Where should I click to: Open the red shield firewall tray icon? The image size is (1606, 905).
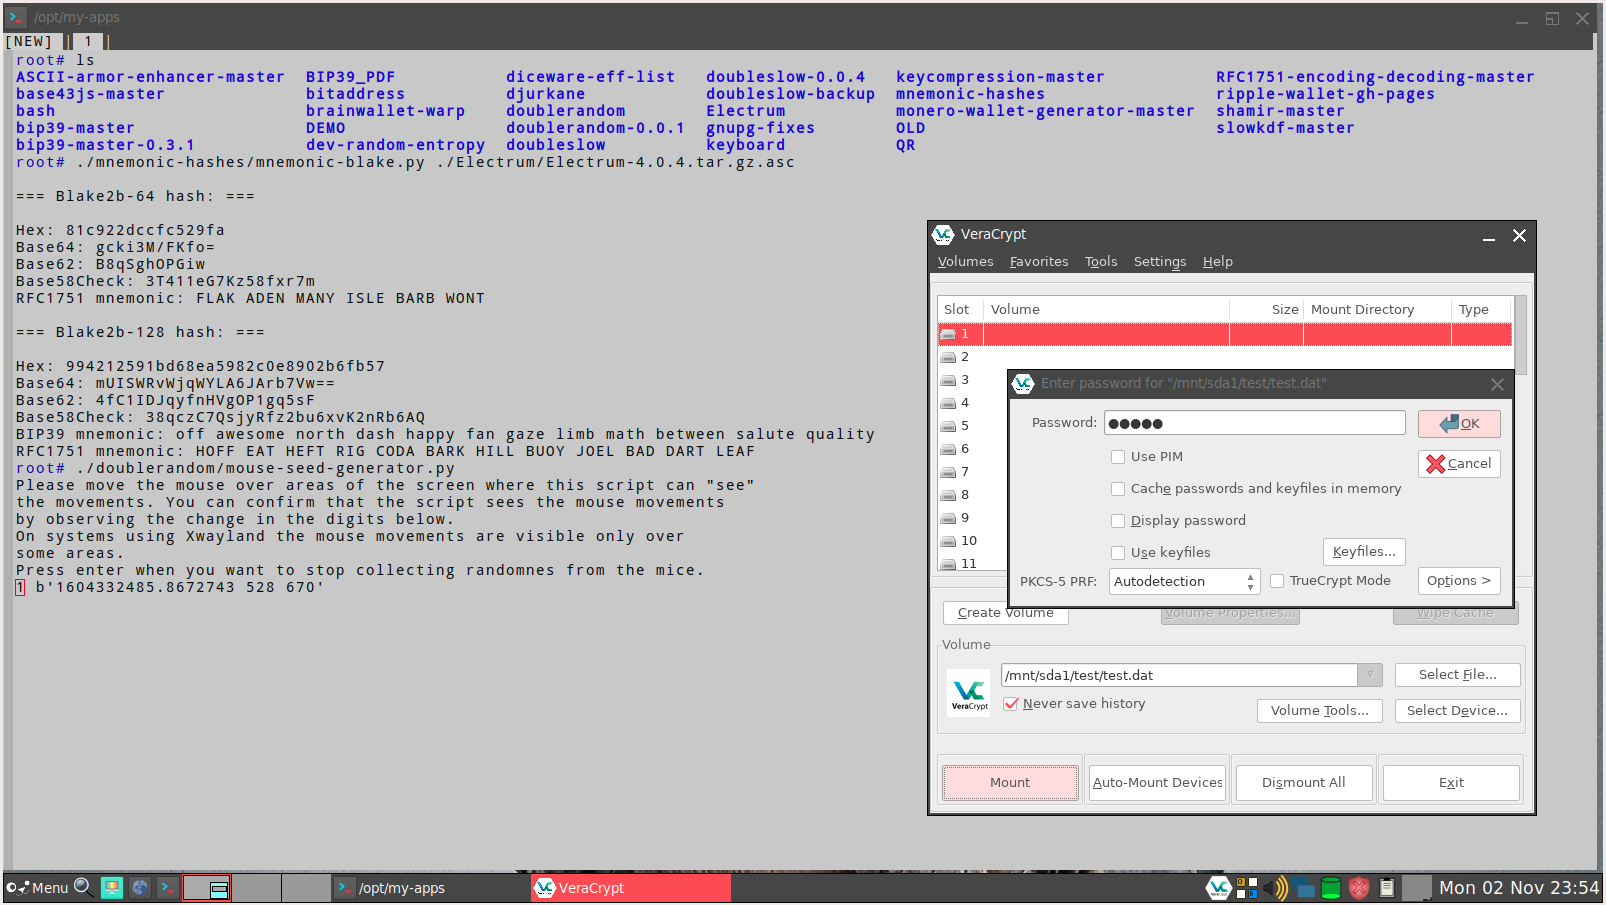pyautogui.click(x=1359, y=888)
